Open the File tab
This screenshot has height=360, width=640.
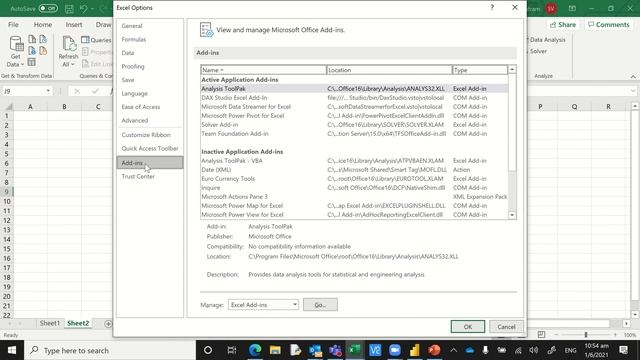tap(13, 24)
